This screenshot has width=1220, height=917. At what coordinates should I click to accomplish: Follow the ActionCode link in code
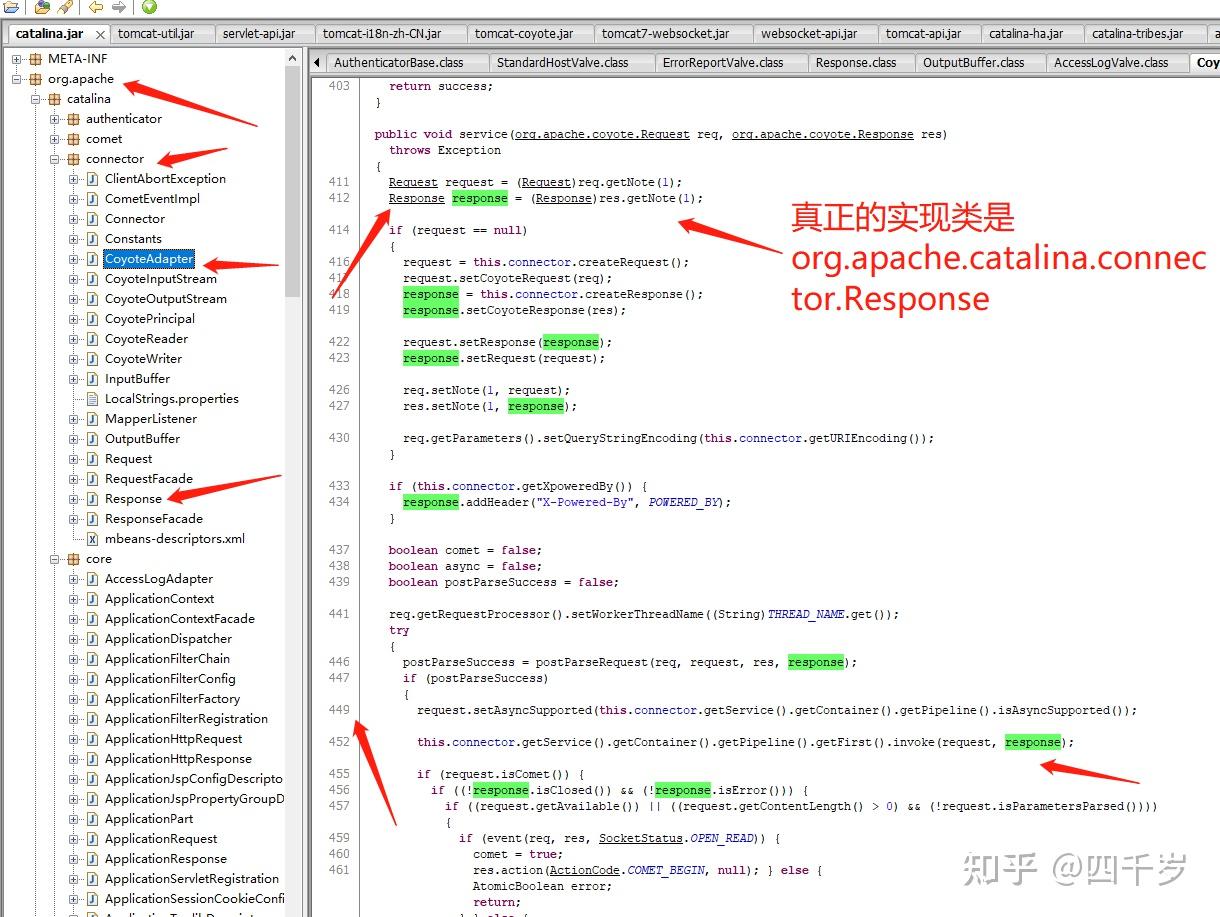(x=585, y=870)
